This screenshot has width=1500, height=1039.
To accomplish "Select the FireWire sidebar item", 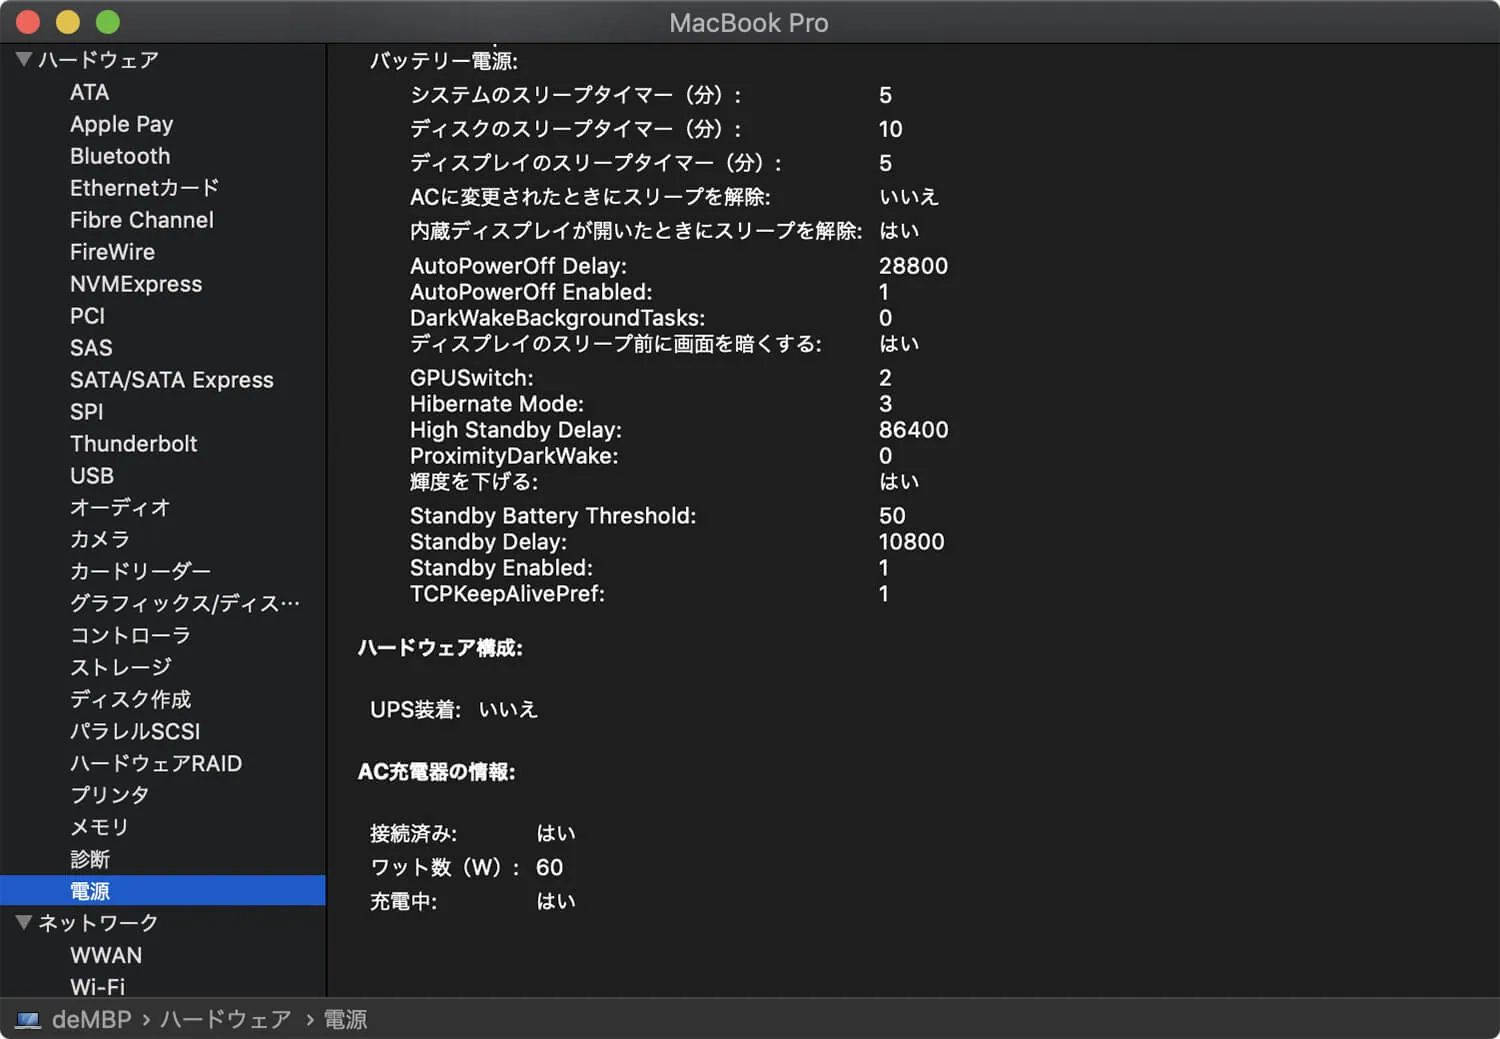I will tap(112, 252).
